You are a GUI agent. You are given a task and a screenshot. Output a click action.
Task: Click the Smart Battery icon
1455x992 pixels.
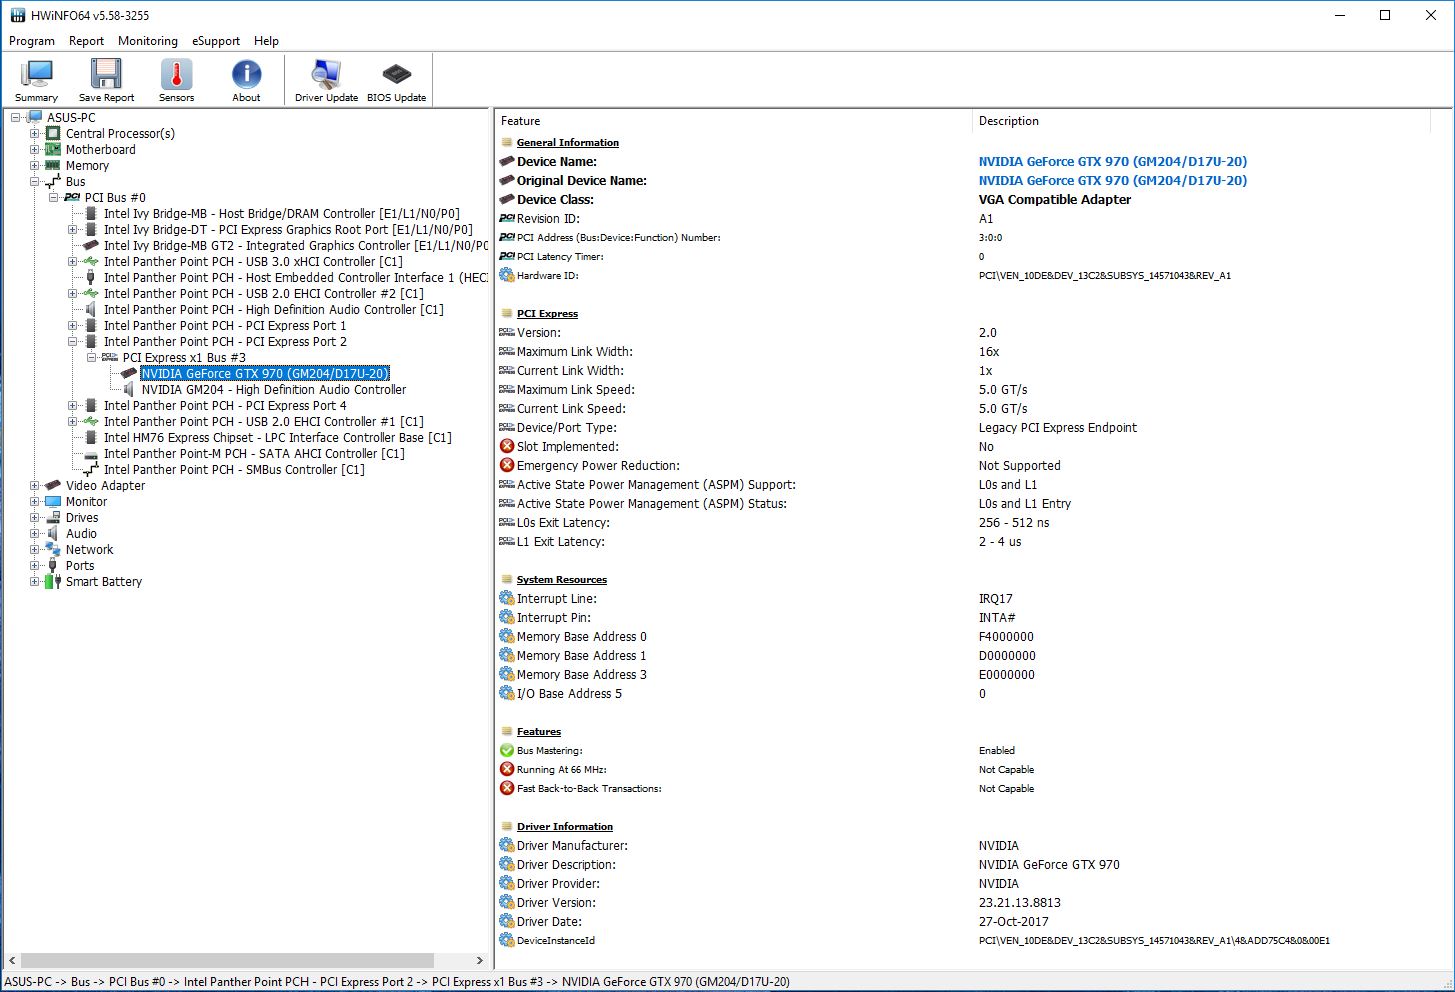click(53, 581)
